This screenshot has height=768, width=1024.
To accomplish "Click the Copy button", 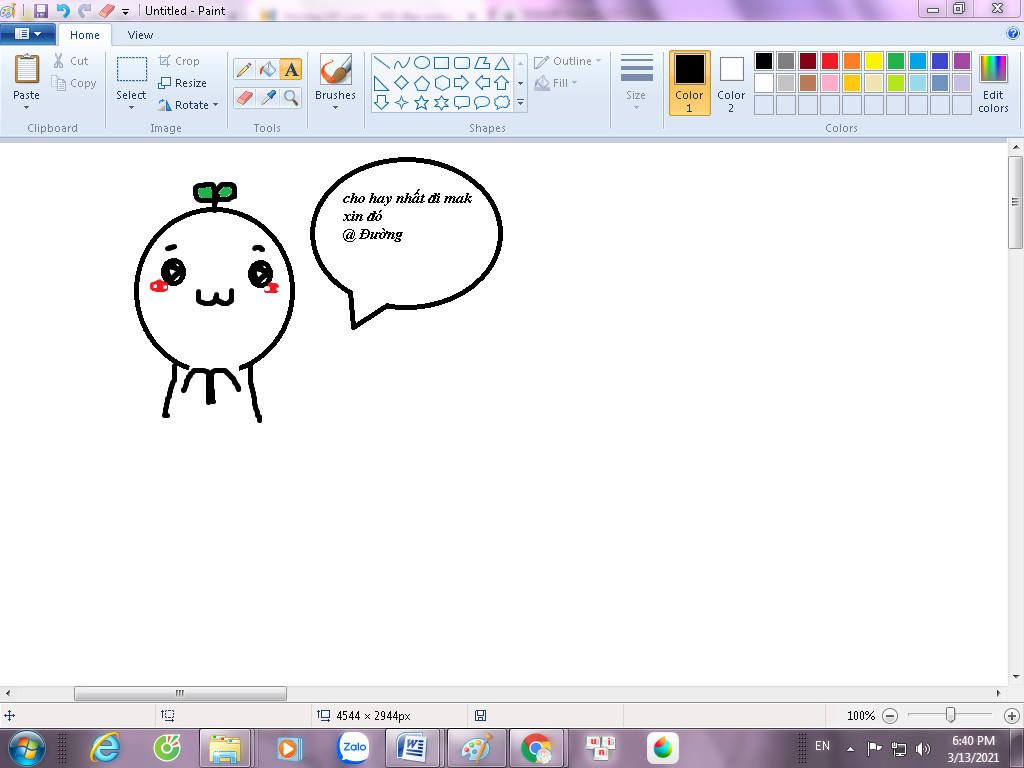I will tap(74, 83).
